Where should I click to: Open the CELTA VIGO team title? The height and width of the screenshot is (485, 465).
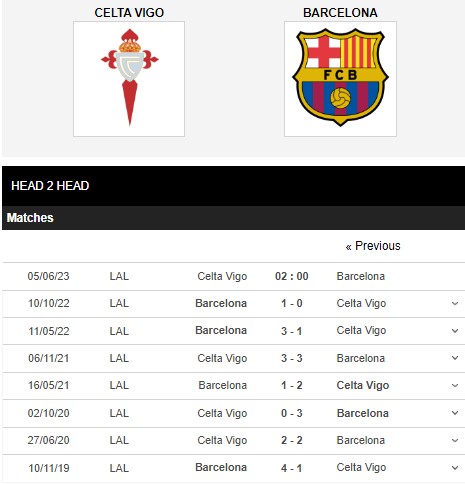[x=129, y=13]
